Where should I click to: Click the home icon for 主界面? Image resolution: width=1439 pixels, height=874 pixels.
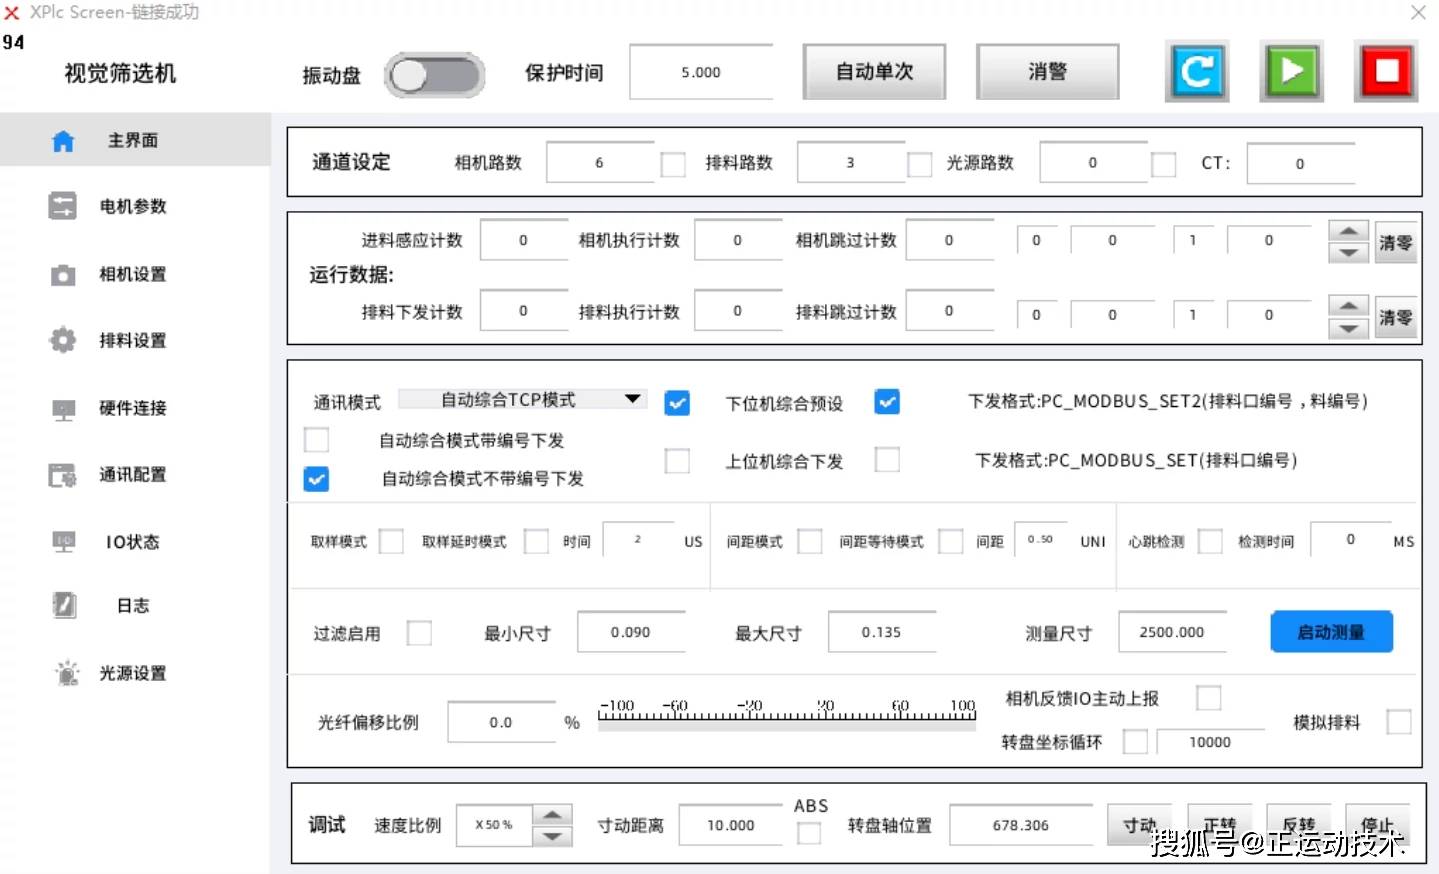[63, 141]
